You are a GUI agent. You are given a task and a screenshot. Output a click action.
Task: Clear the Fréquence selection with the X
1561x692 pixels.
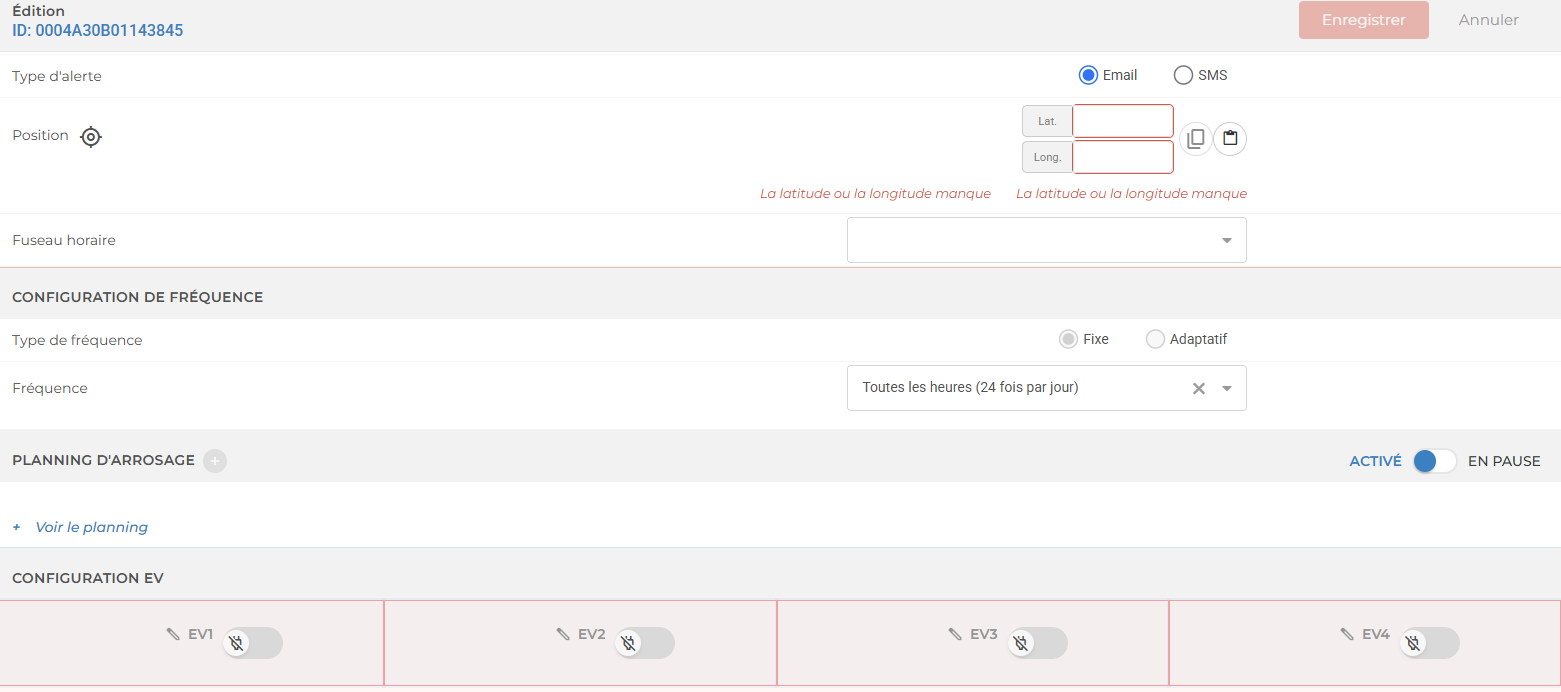point(1198,388)
